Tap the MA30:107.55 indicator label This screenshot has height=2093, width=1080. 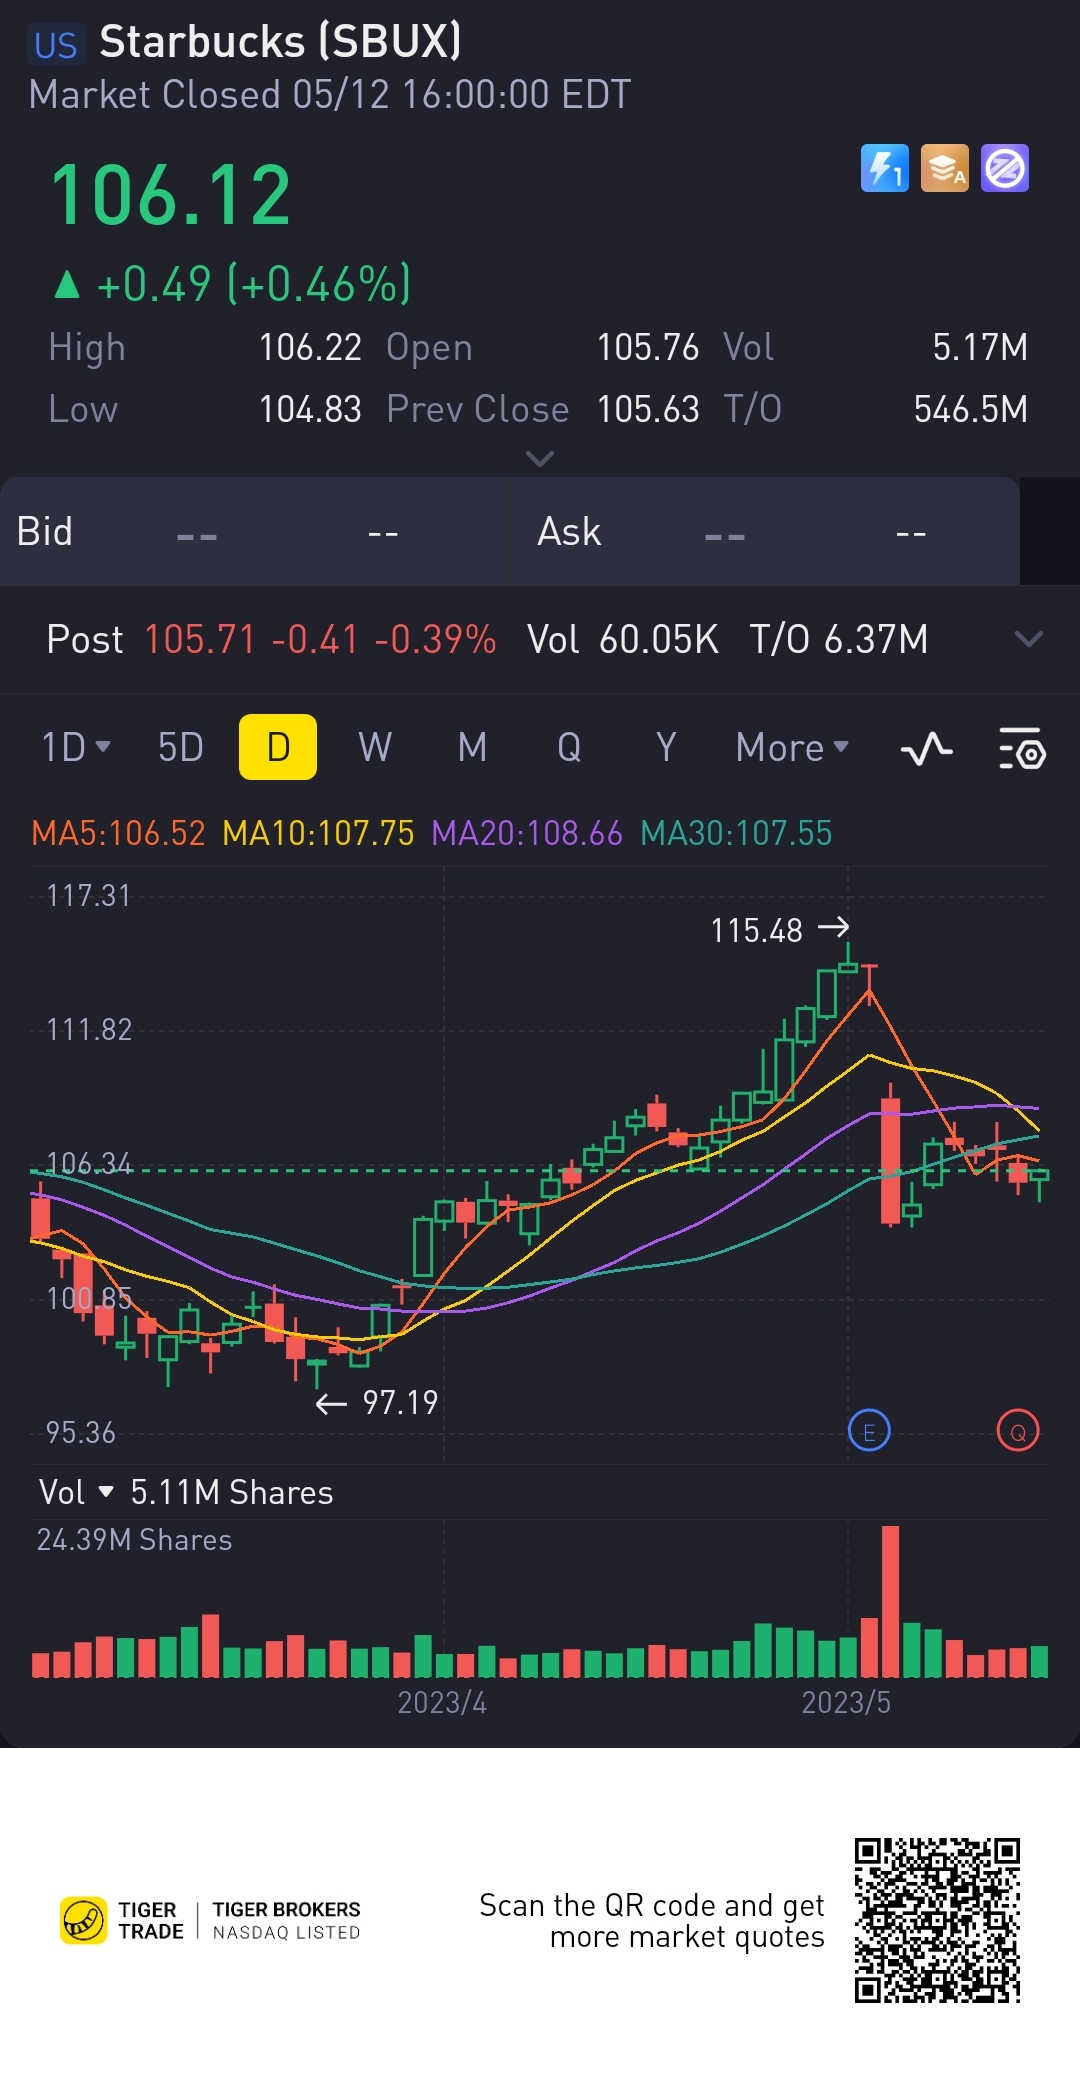[736, 833]
